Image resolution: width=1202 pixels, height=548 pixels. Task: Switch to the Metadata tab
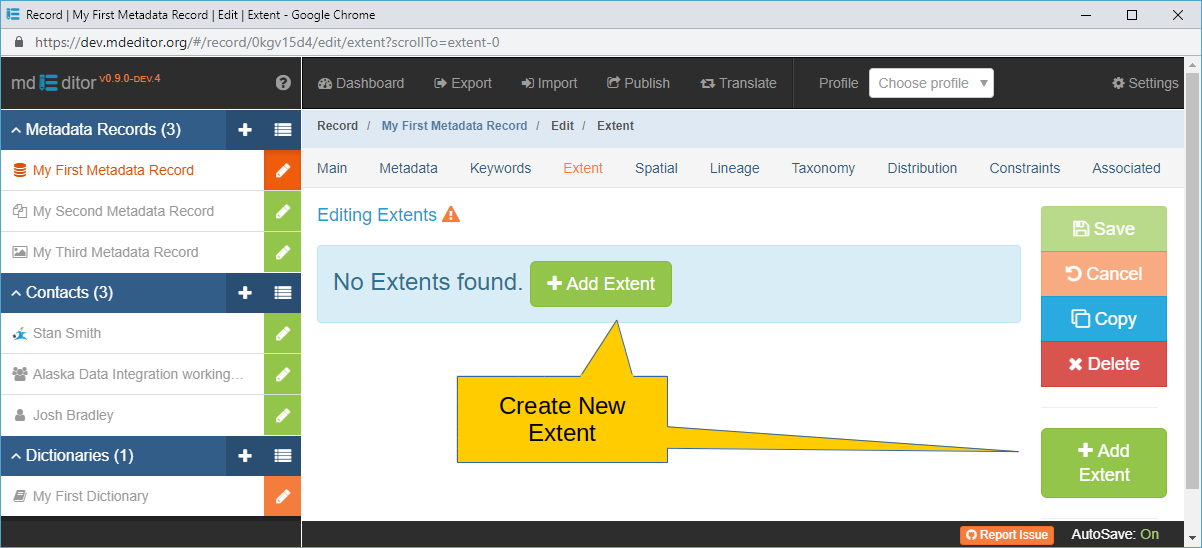[x=408, y=168]
